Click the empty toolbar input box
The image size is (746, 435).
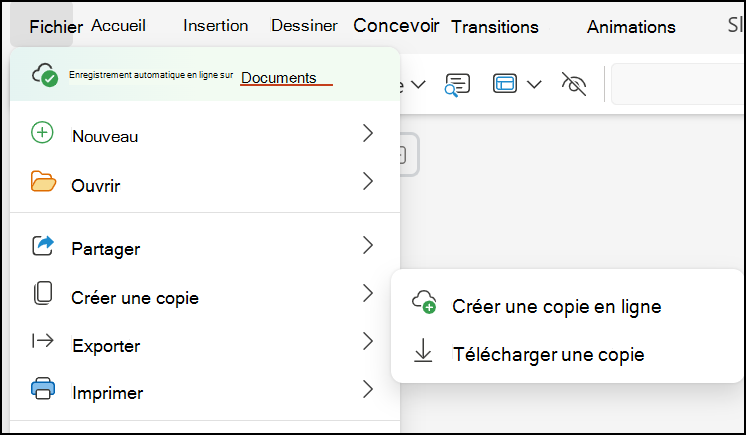point(678,84)
